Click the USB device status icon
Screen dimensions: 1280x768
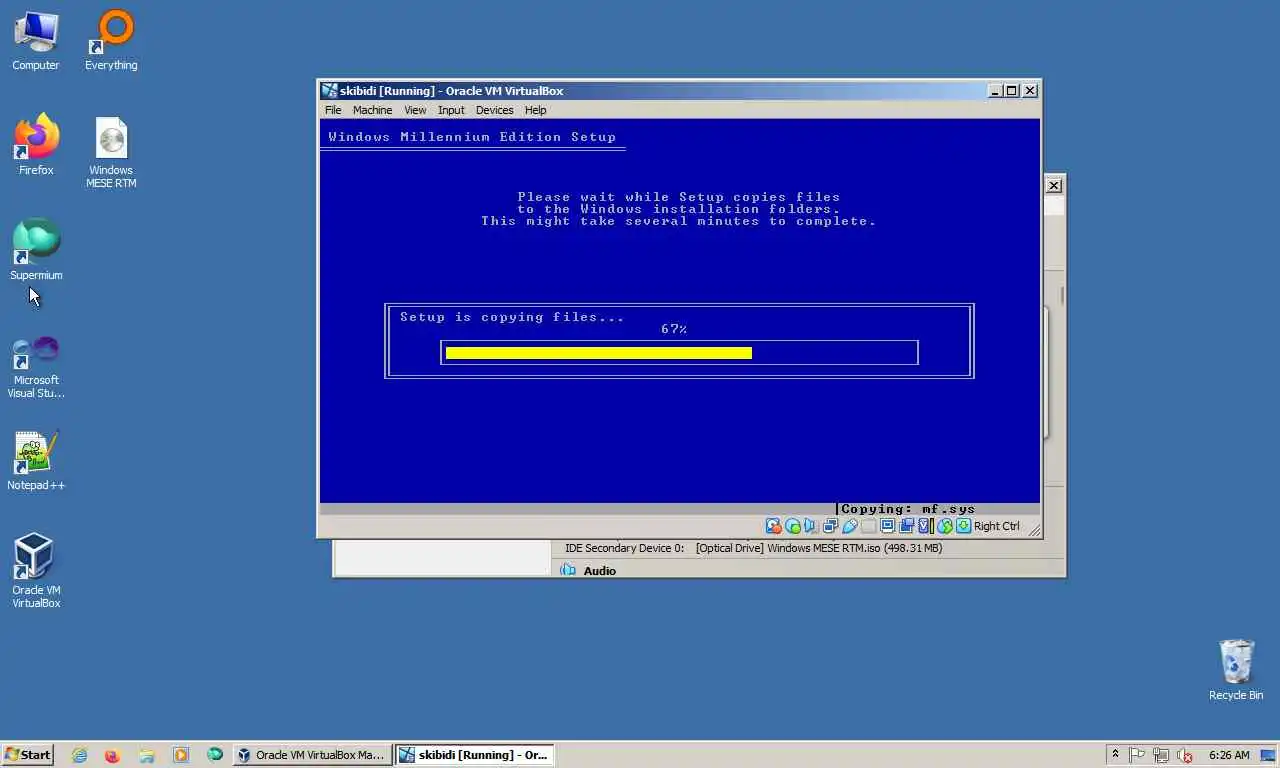click(x=849, y=526)
